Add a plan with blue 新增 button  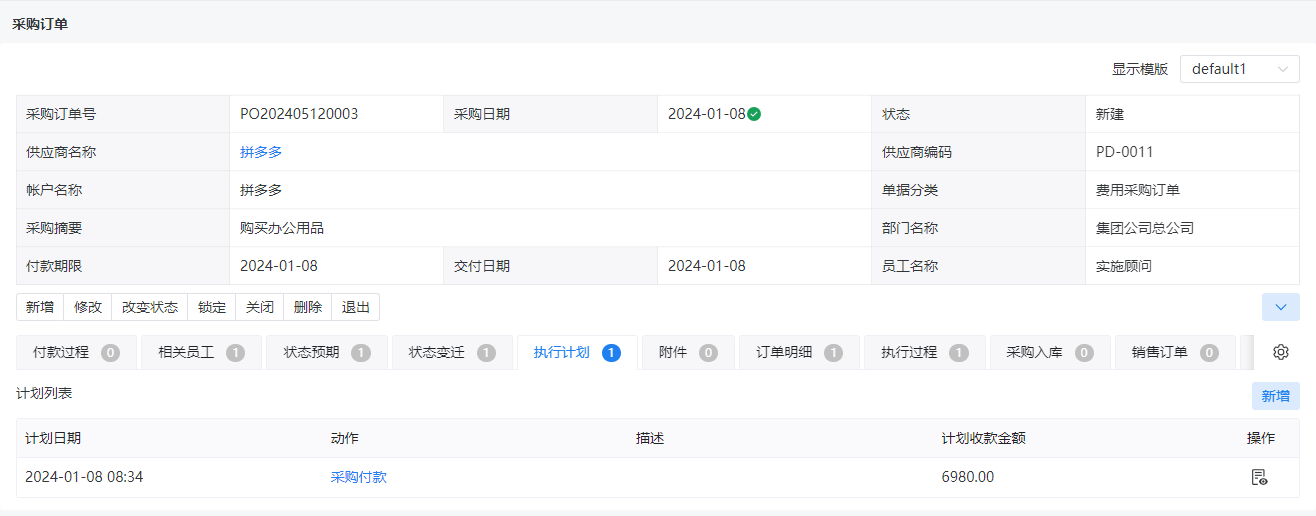[1276, 396]
